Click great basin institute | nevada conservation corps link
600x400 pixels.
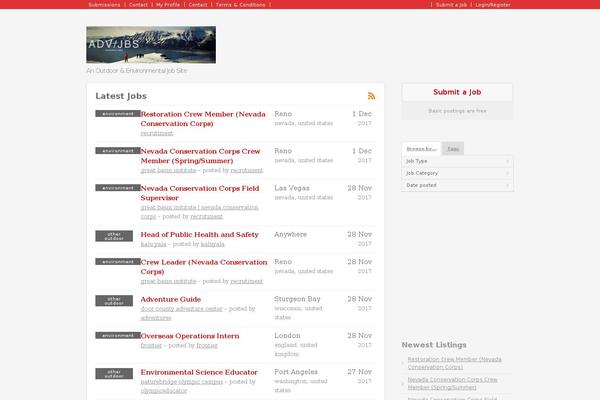click(199, 212)
